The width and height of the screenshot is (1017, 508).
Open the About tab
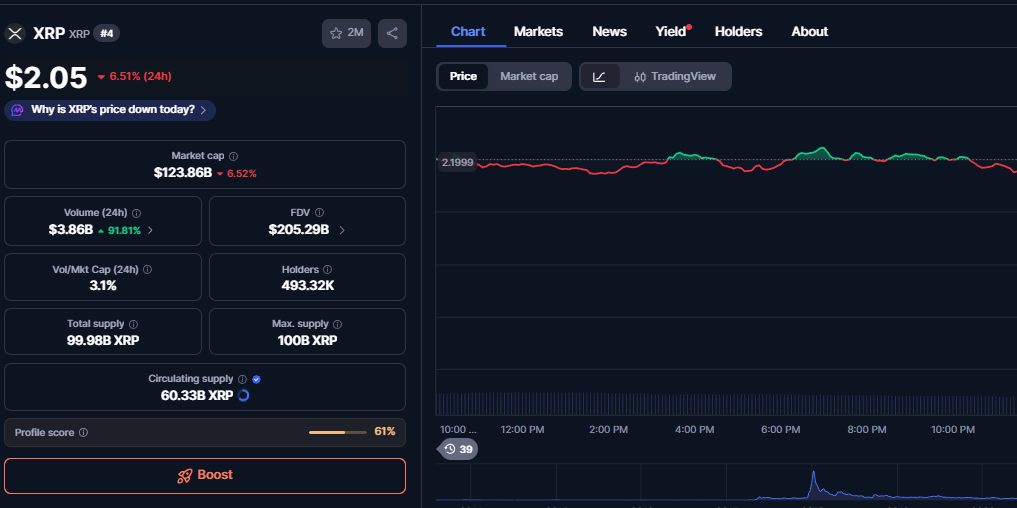click(809, 31)
